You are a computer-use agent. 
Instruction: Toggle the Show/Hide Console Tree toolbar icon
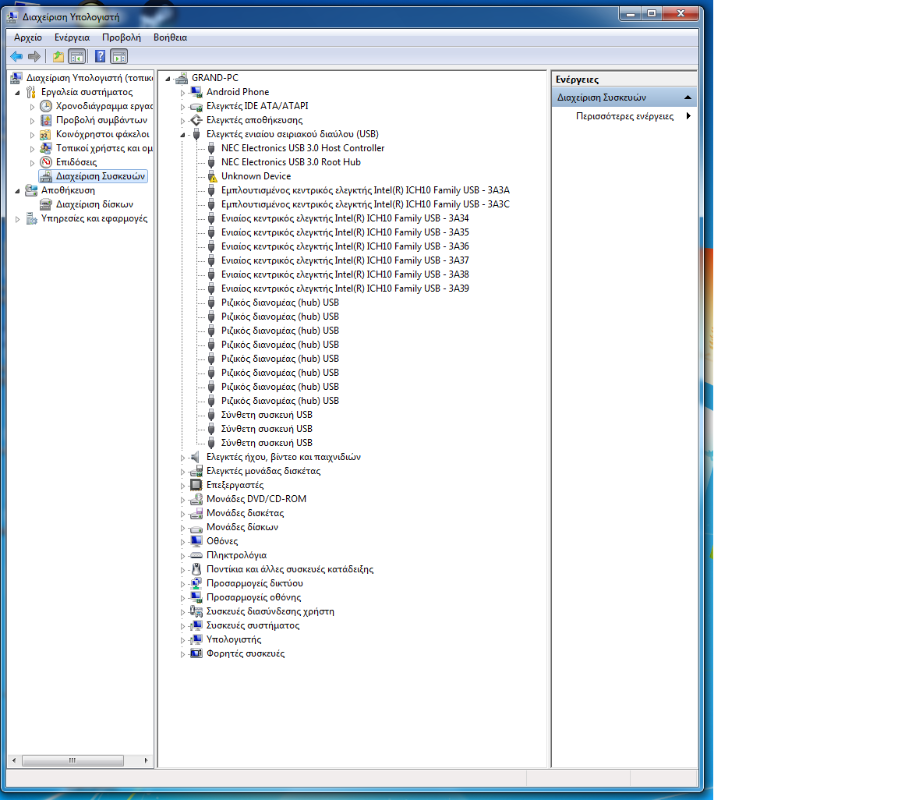[77, 57]
